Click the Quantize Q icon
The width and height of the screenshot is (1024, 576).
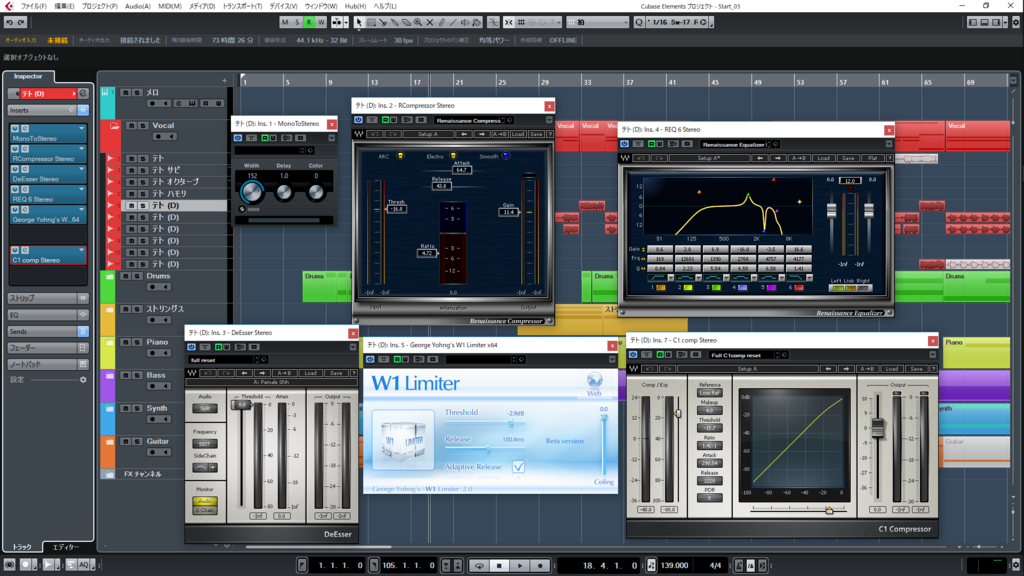[639, 22]
